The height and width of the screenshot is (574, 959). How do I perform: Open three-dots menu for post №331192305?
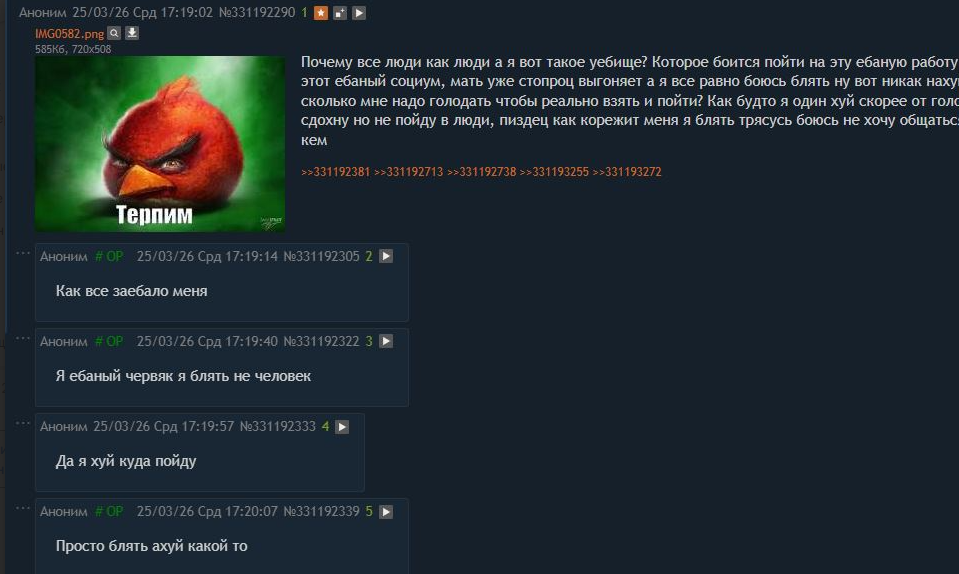(x=23, y=252)
